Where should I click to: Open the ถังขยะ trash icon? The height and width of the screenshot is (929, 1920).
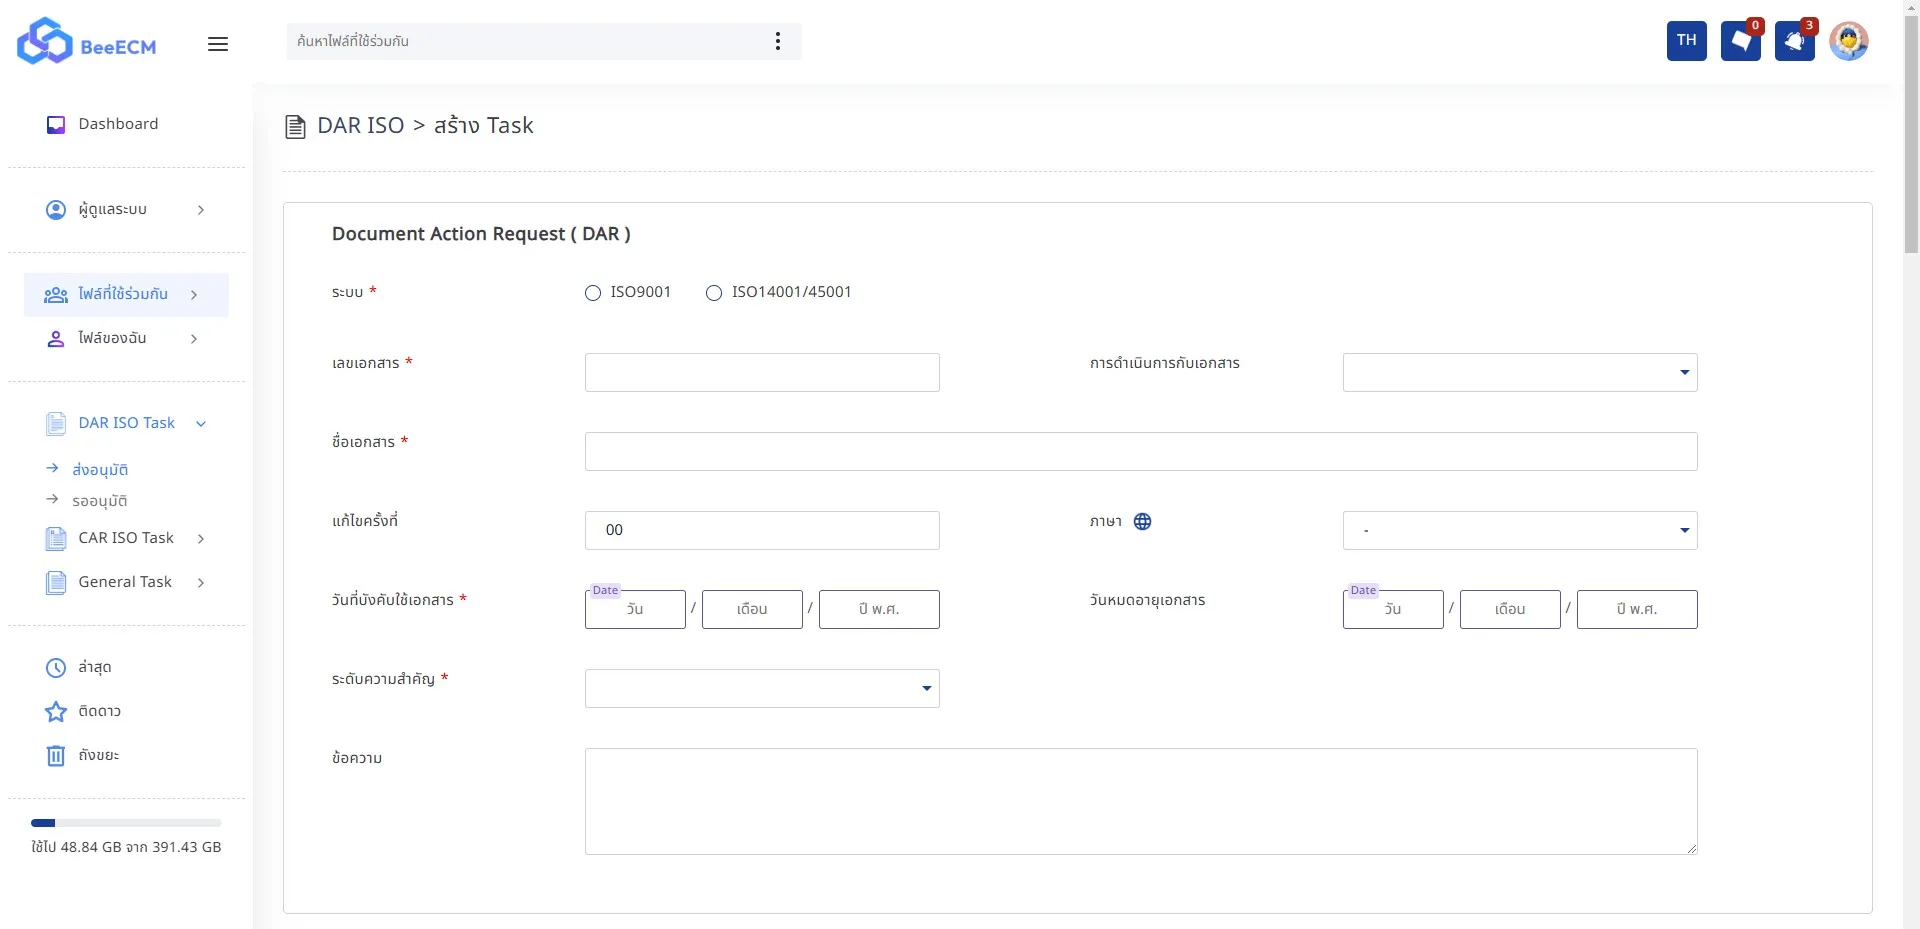(x=56, y=756)
